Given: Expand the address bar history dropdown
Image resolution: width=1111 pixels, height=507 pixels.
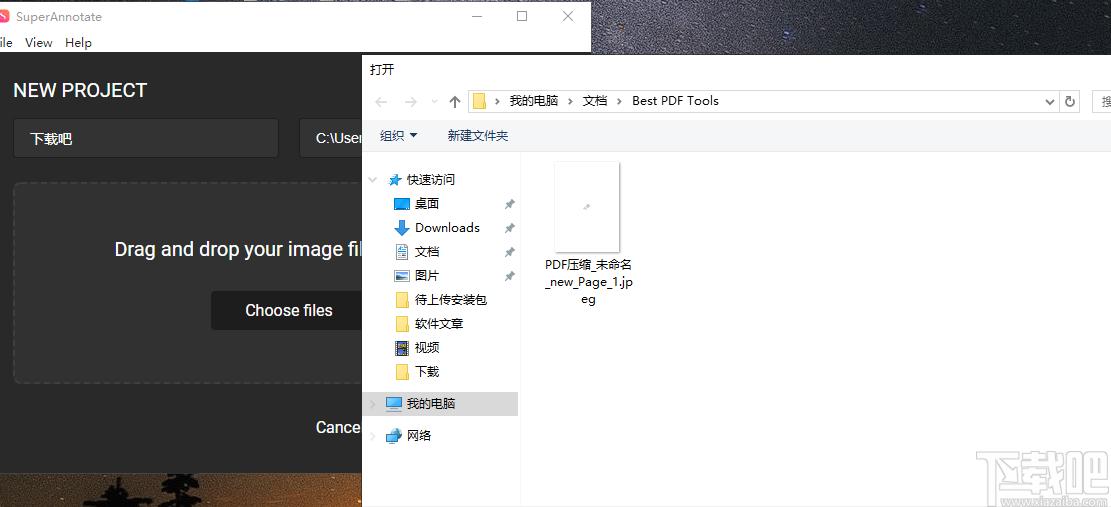Looking at the screenshot, I should click(1050, 101).
